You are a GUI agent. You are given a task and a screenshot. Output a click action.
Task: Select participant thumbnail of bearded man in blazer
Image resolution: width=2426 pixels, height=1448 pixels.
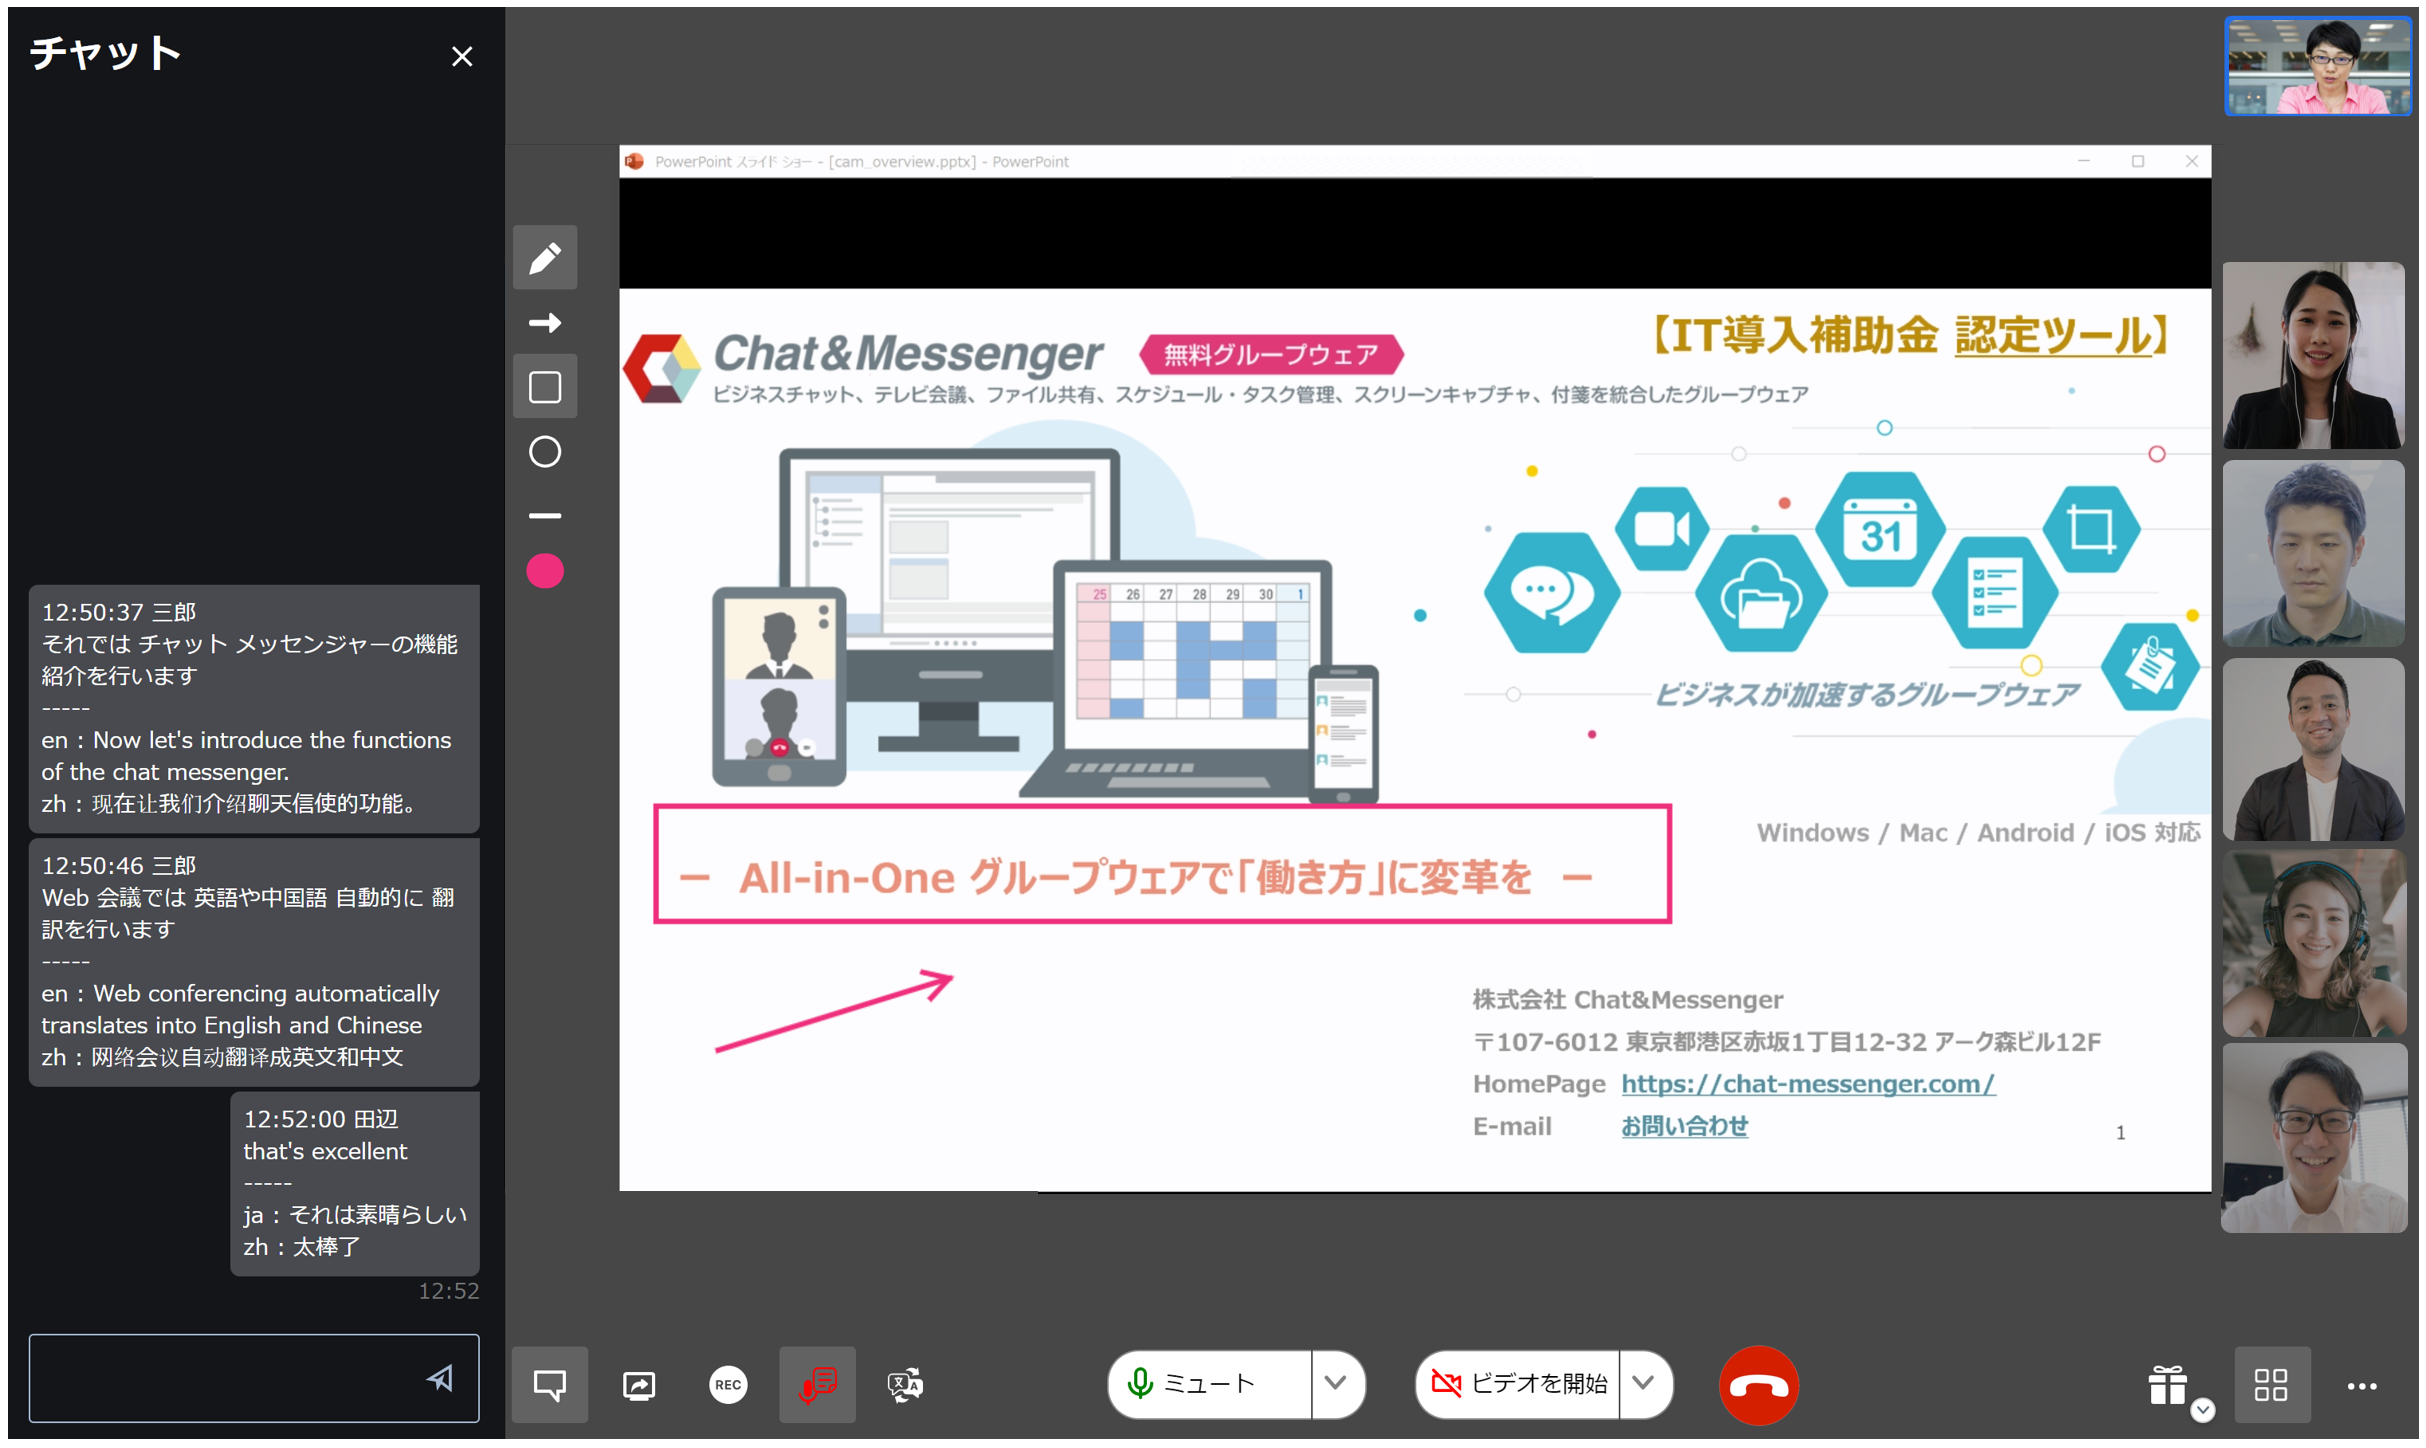click(2314, 749)
